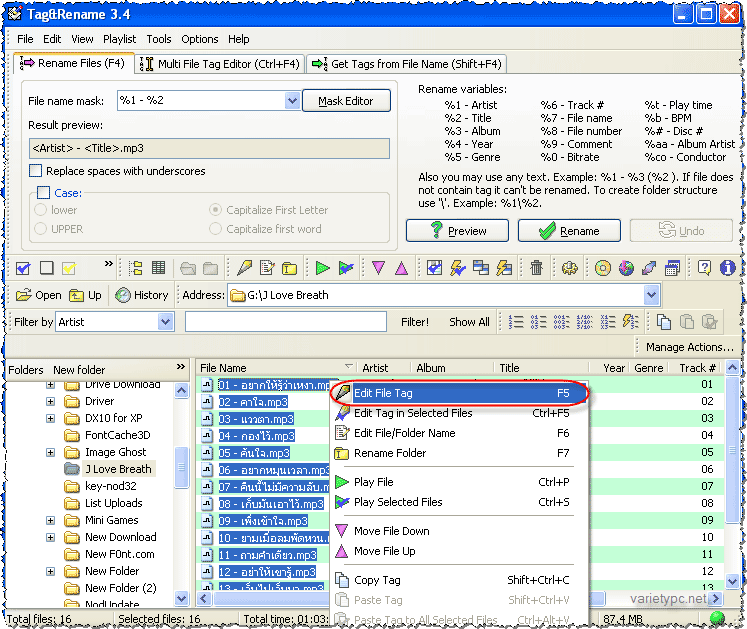
Task: Click the globe online database toolbar icon
Action: (626, 268)
